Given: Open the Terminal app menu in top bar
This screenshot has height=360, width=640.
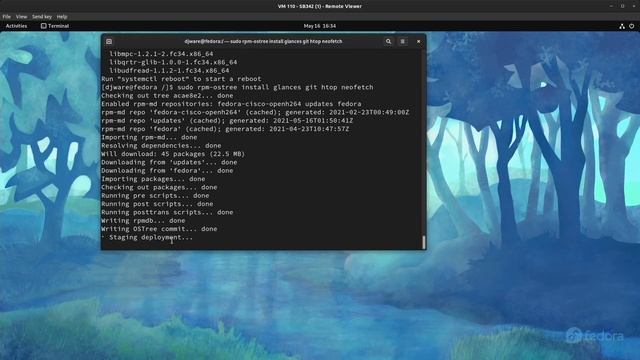Looking at the screenshot, I should pyautogui.click(x=55, y=26).
